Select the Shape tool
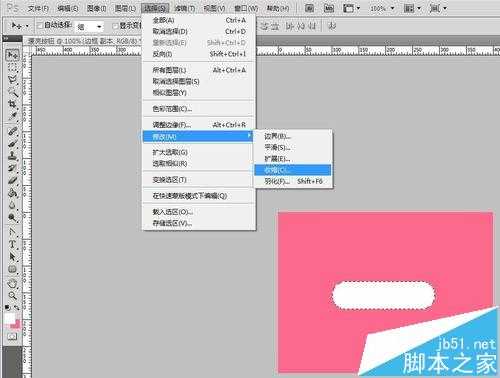500x378 pixels. 12,269
